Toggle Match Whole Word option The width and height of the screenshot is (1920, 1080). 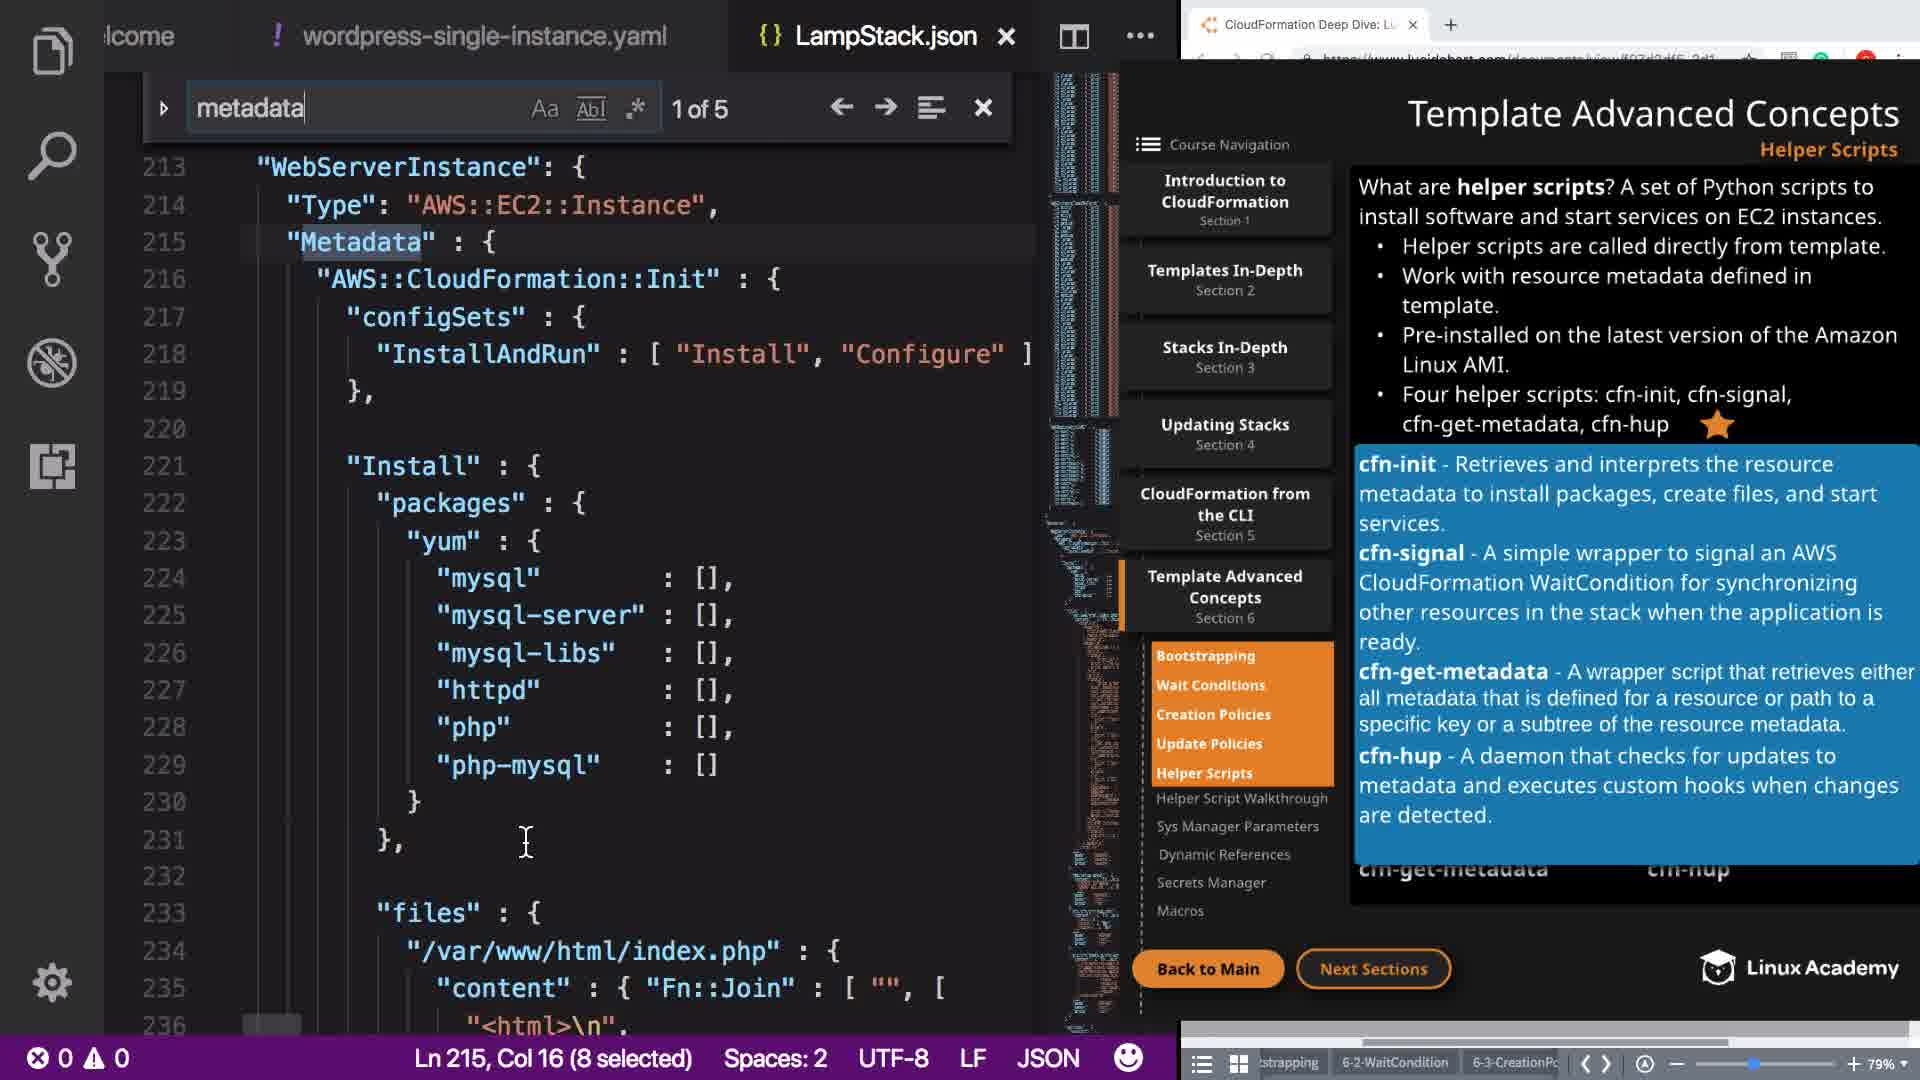click(591, 109)
